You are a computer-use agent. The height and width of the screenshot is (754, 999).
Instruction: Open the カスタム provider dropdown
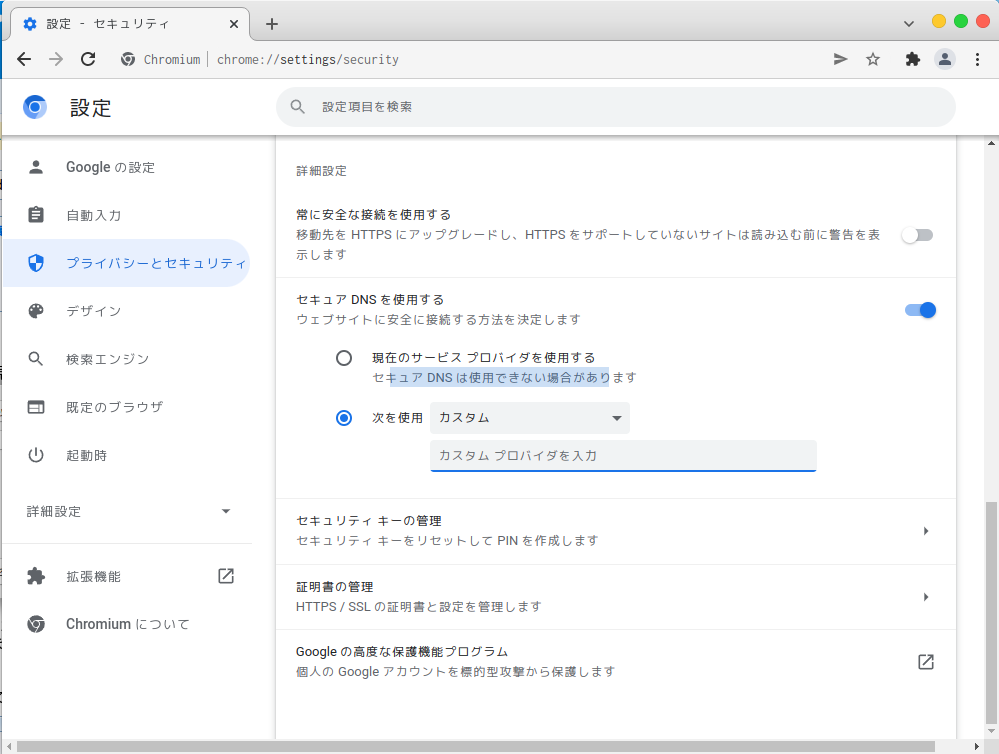tap(530, 418)
